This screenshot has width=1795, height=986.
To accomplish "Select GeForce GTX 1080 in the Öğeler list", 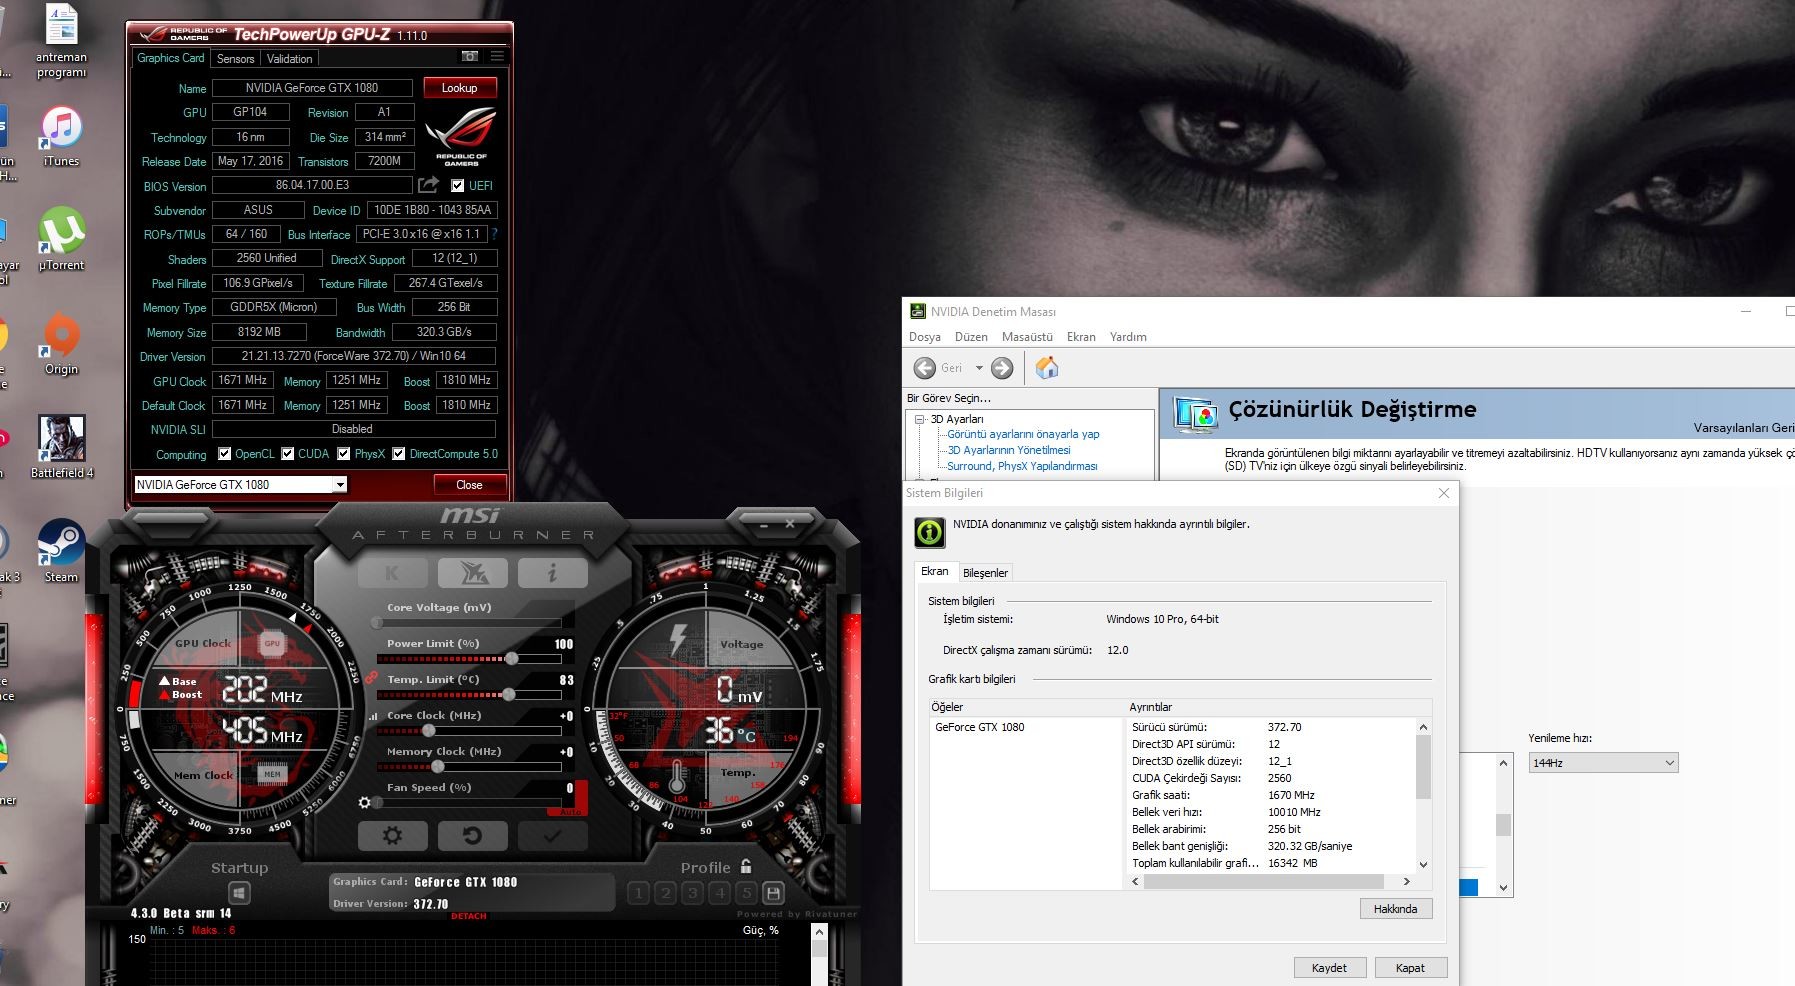I will pos(980,727).
